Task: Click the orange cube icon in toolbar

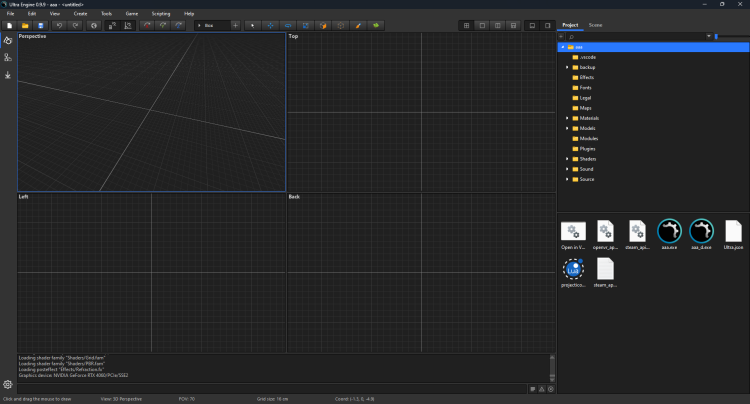Action: pyautogui.click(x=323, y=25)
